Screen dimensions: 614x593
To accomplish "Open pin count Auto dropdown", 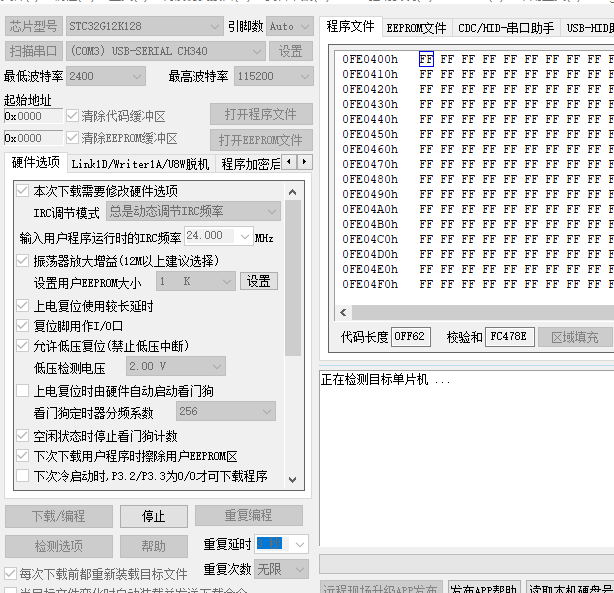I will [290, 26].
